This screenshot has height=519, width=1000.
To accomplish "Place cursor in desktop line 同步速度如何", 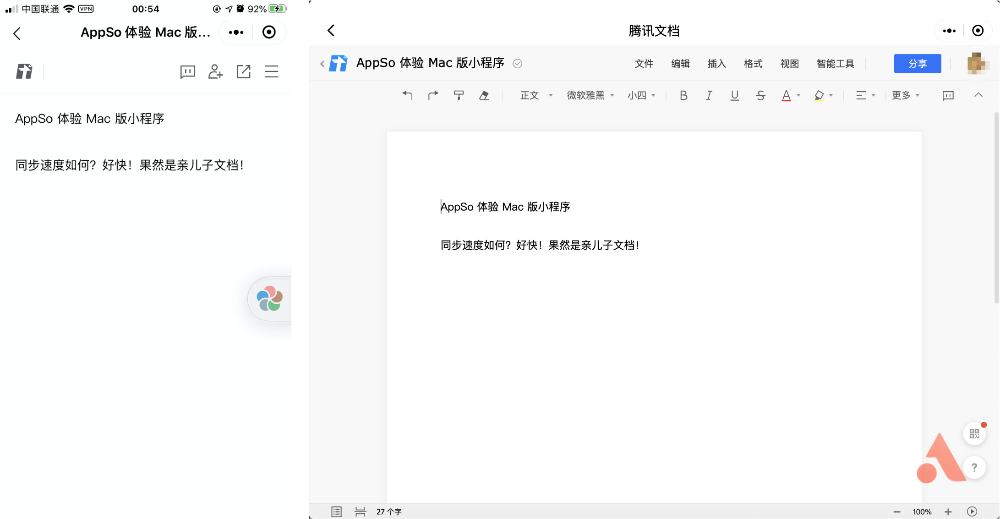I will pyautogui.click(x=540, y=245).
